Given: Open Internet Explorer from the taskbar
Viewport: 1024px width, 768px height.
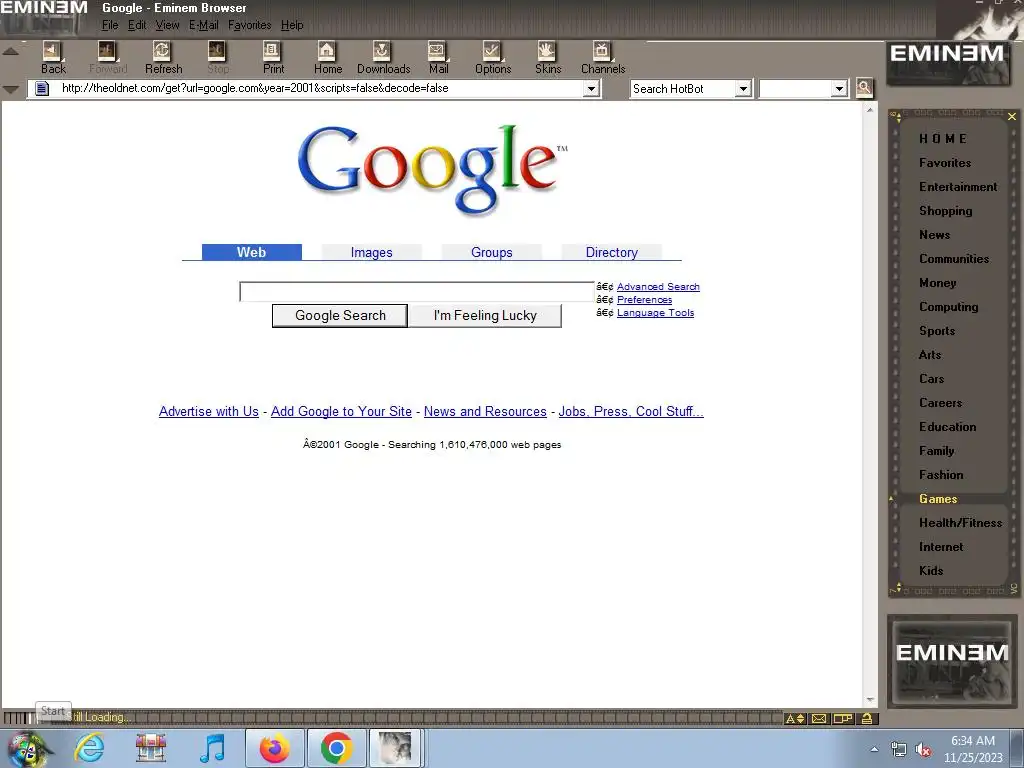Looking at the screenshot, I should coord(89,748).
